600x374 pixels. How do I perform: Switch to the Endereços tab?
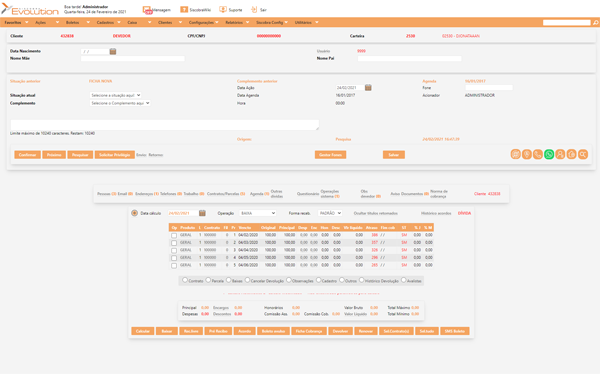coord(147,194)
